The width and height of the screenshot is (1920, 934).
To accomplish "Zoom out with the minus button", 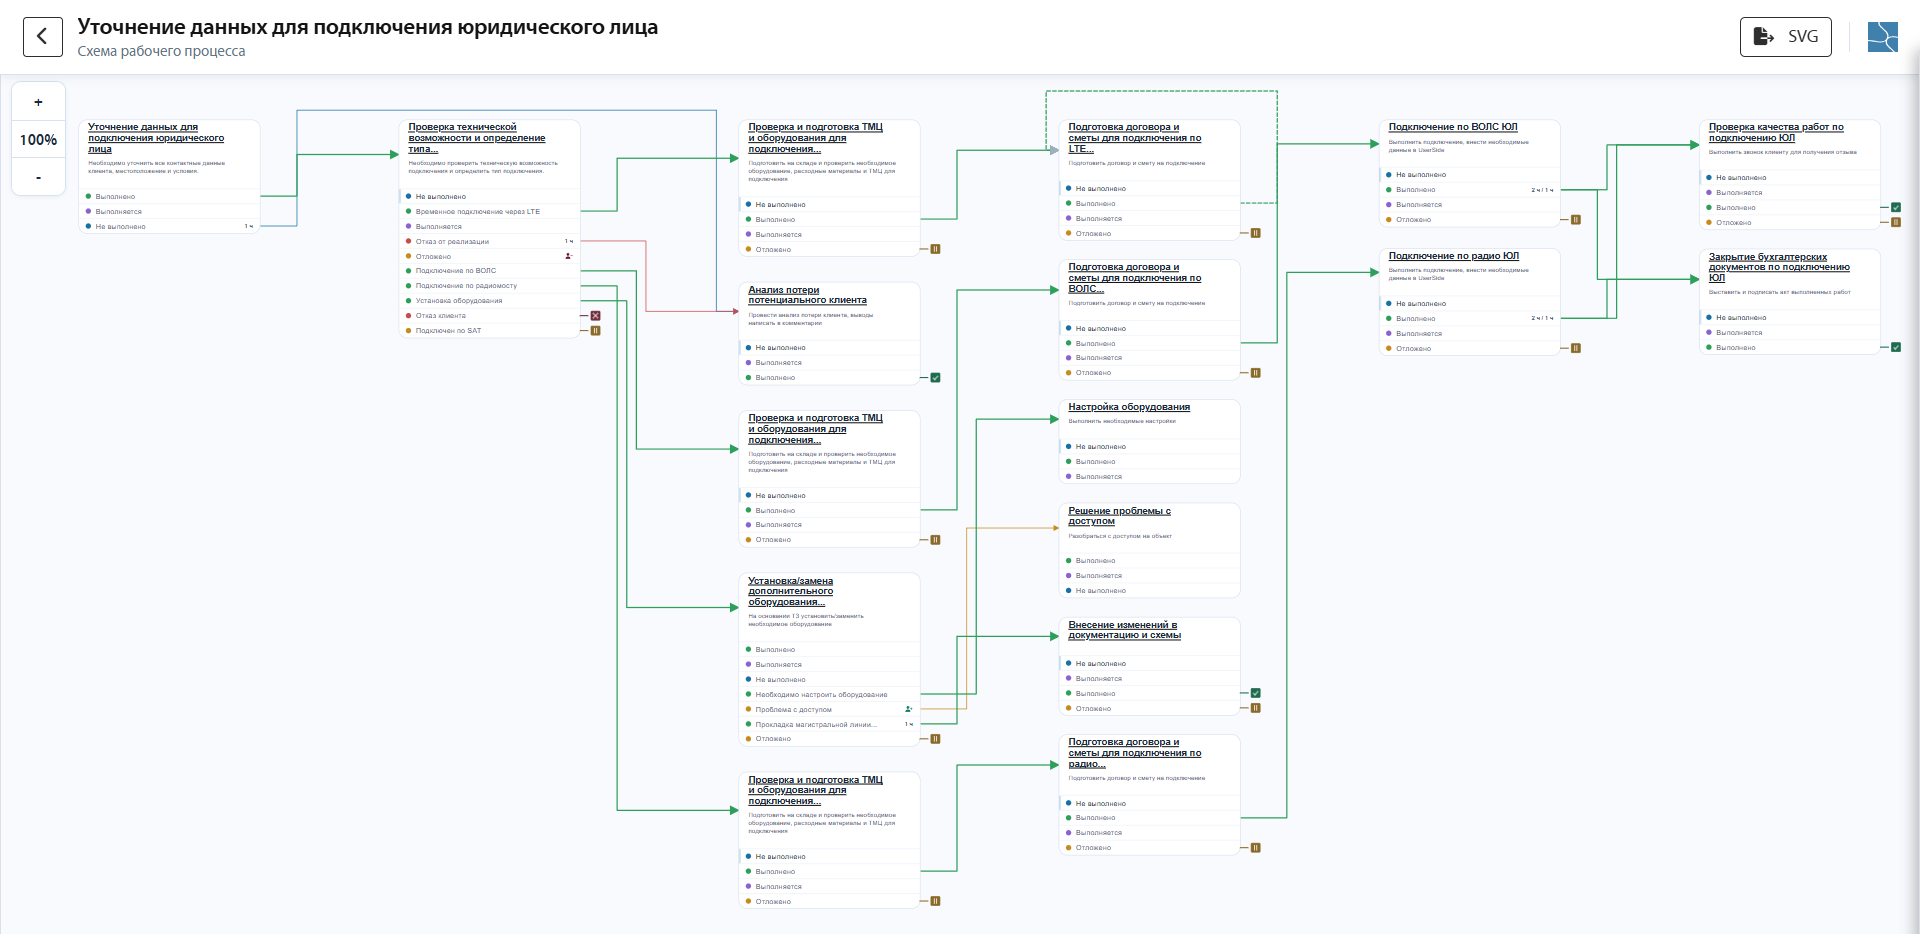I will click(x=39, y=177).
